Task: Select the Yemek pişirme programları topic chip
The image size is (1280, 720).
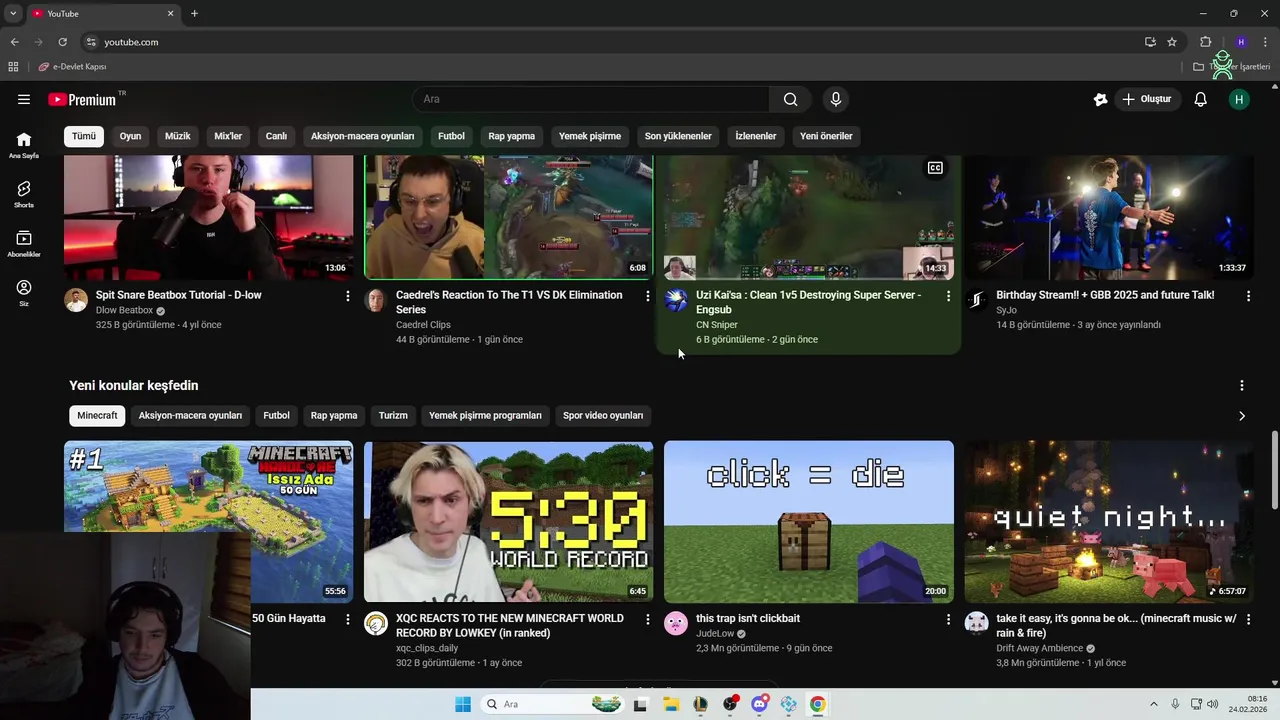Action: tap(485, 416)
